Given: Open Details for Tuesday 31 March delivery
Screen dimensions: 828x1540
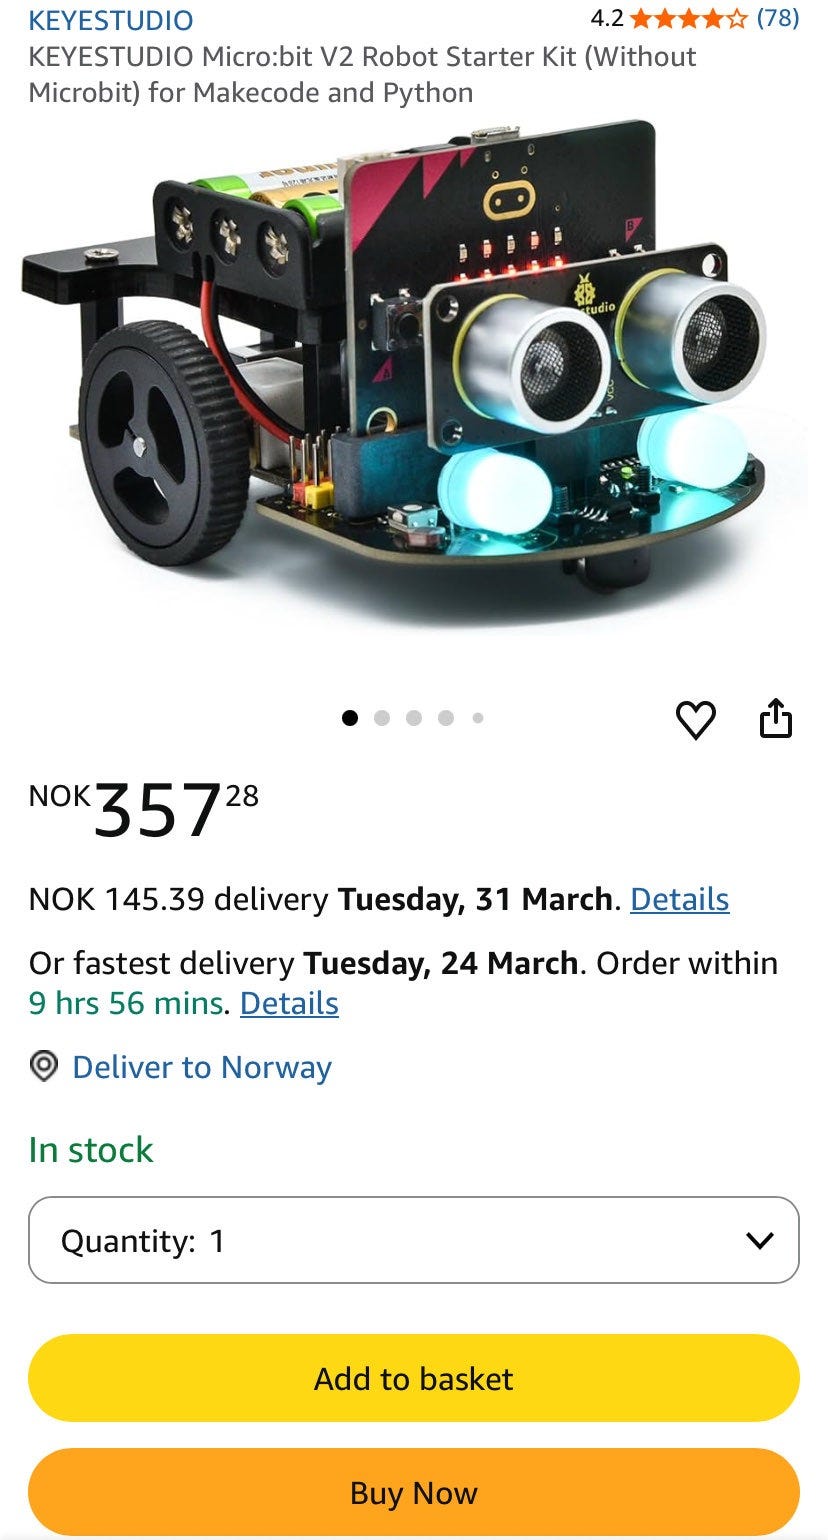Looking at the screenshot, I should 679,899.
